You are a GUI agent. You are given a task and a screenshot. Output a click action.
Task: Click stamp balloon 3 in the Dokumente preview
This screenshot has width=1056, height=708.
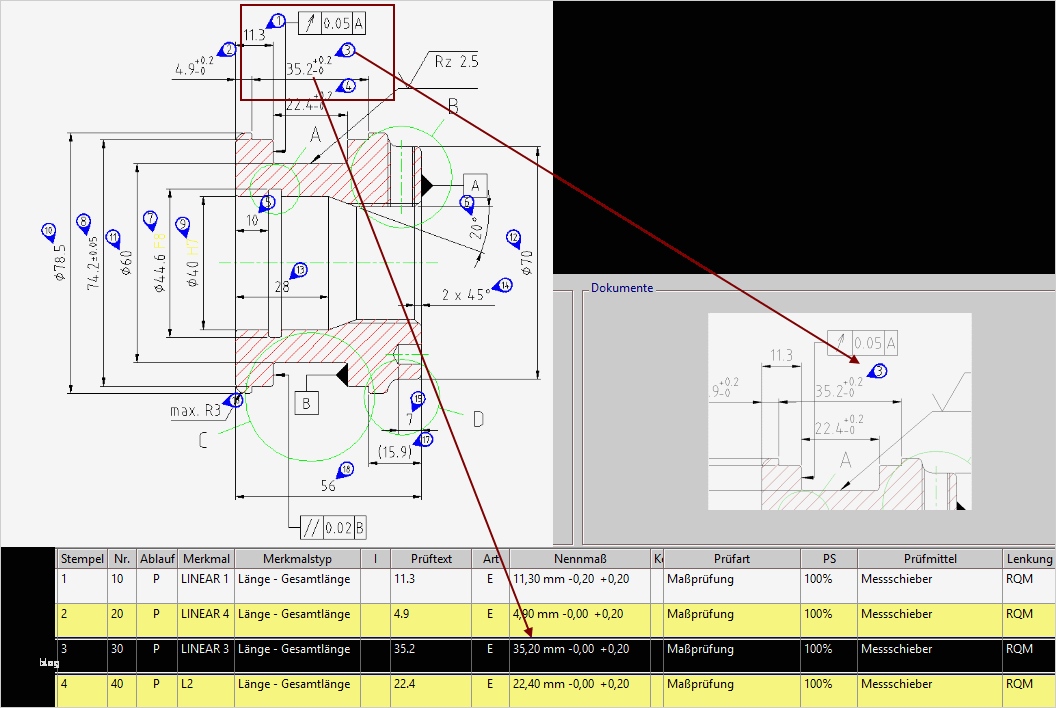(x=878, y=371)
